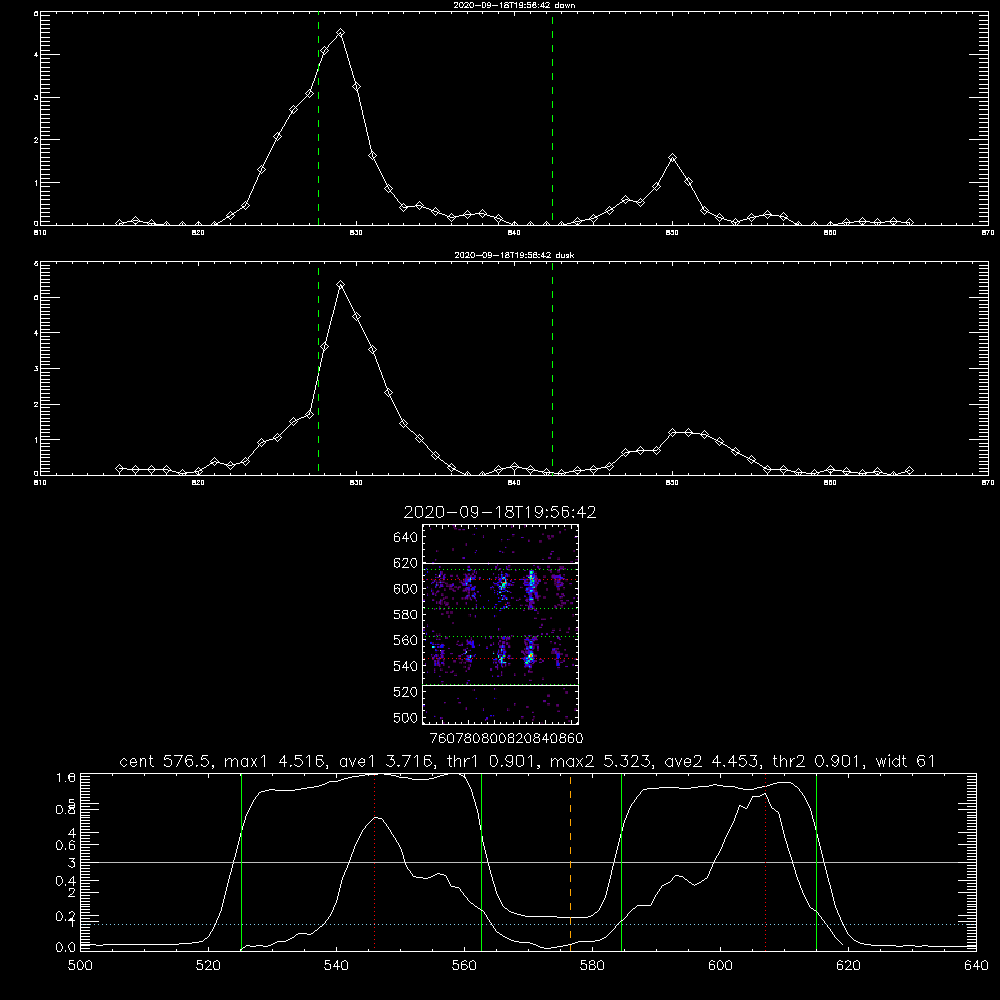1000x1000 pixels.
Task: Select the 'max1 4.516' value
Action: [x=276, y=761]
